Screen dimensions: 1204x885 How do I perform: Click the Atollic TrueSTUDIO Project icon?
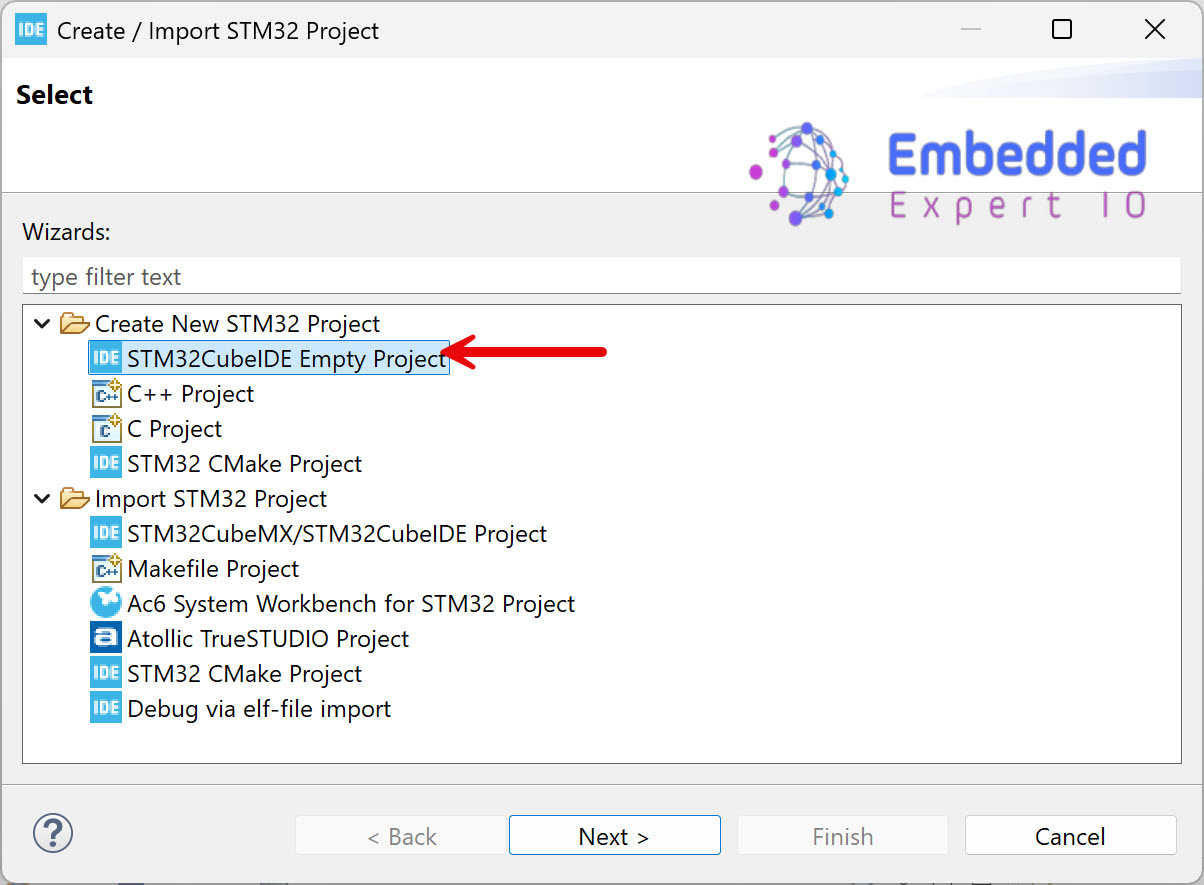coord(105,637)
